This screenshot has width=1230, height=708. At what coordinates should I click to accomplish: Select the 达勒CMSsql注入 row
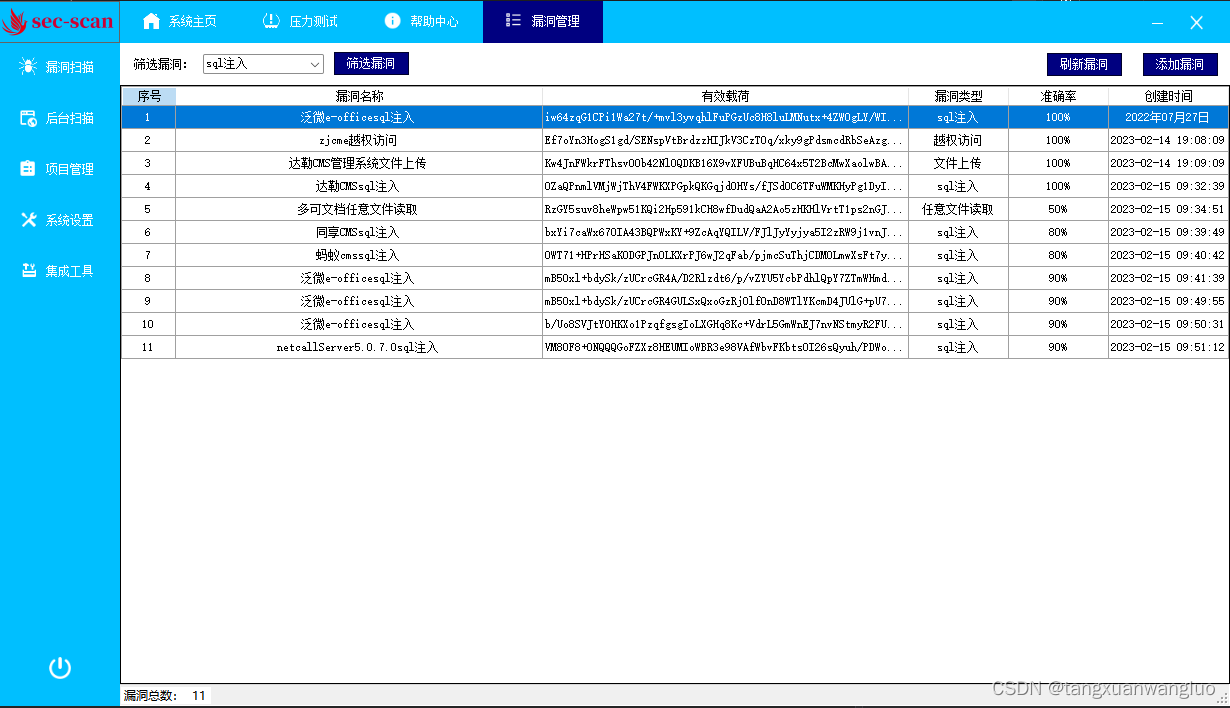click(x=675, y=186)
